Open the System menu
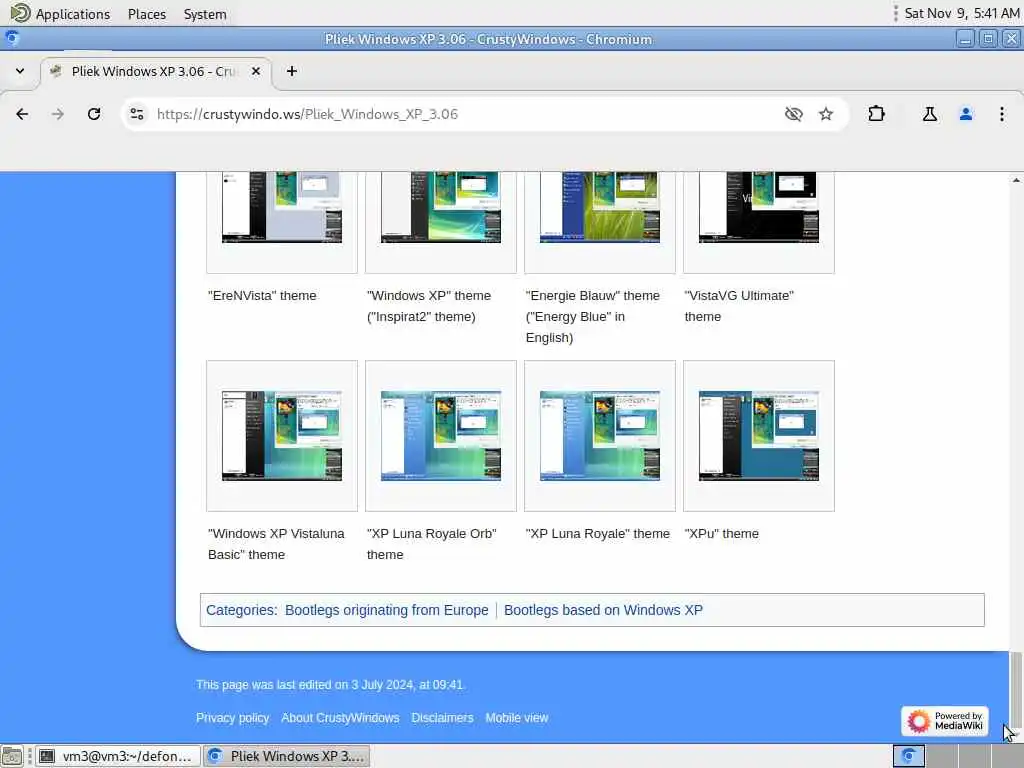Image resolution: width=1024 pixels, height=768 pixels. coord(205,14)
